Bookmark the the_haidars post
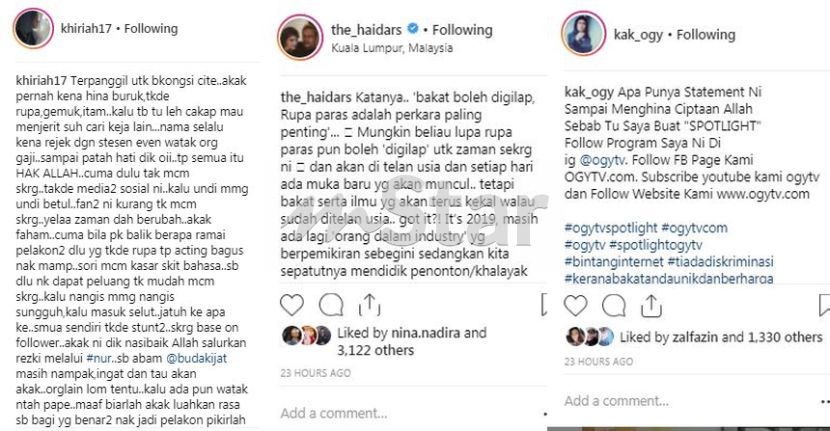 click(x=543, y=305)
